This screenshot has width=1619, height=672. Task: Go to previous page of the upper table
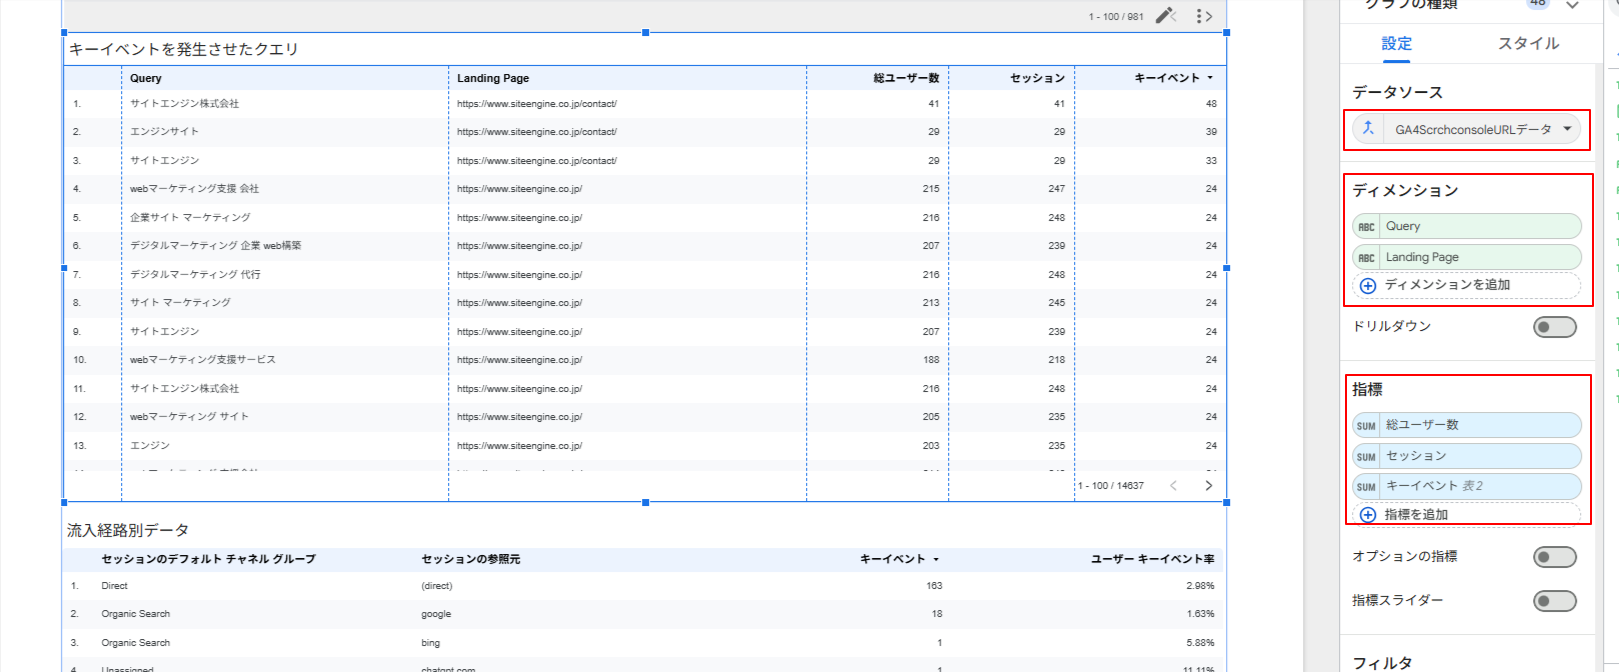1174,16
